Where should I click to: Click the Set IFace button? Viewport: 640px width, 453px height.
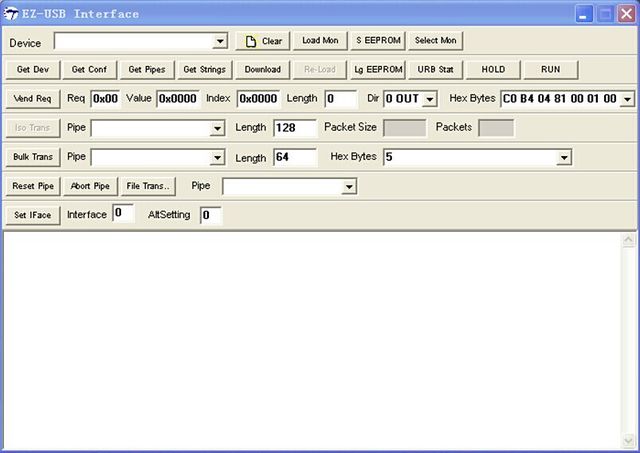pyautogui.click(x=33, y=215)
